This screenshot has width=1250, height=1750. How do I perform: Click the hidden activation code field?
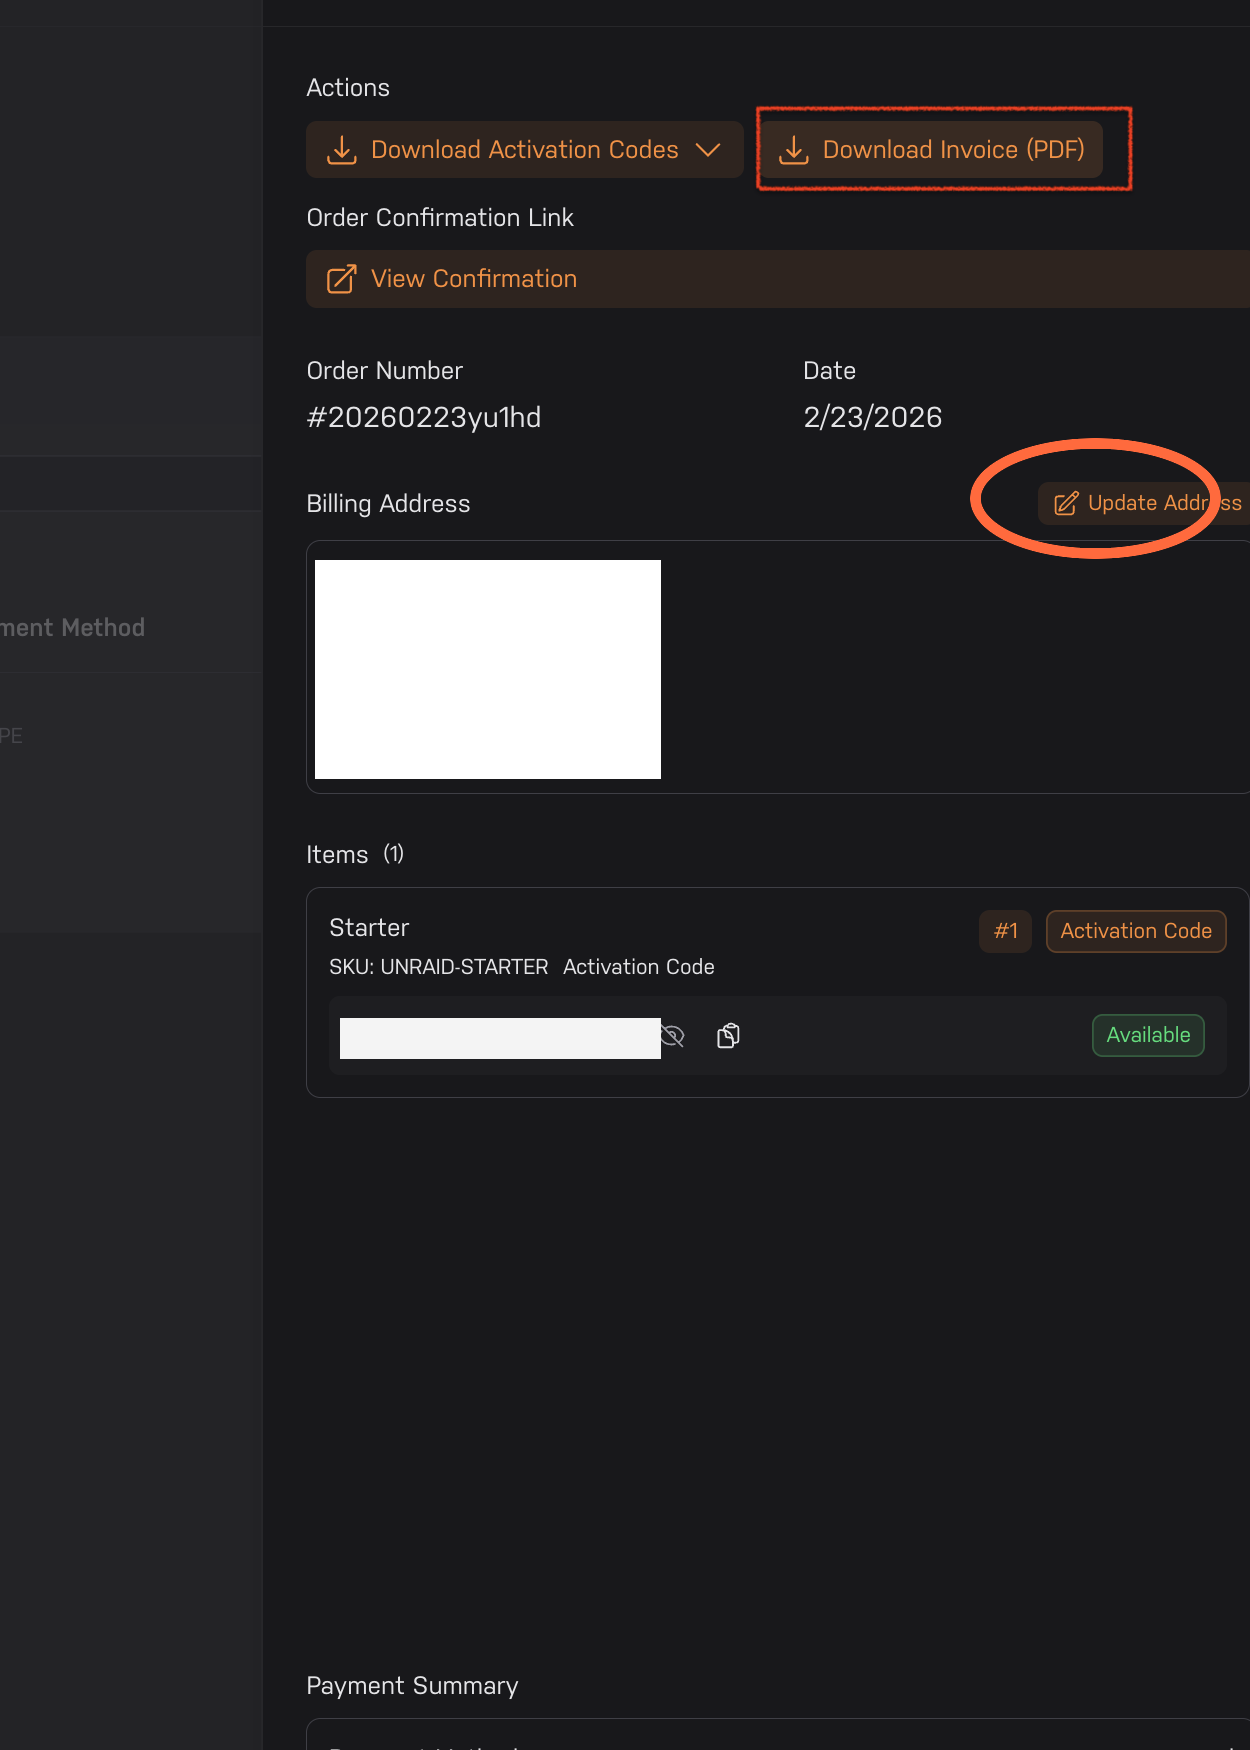tap(500, 1037)
